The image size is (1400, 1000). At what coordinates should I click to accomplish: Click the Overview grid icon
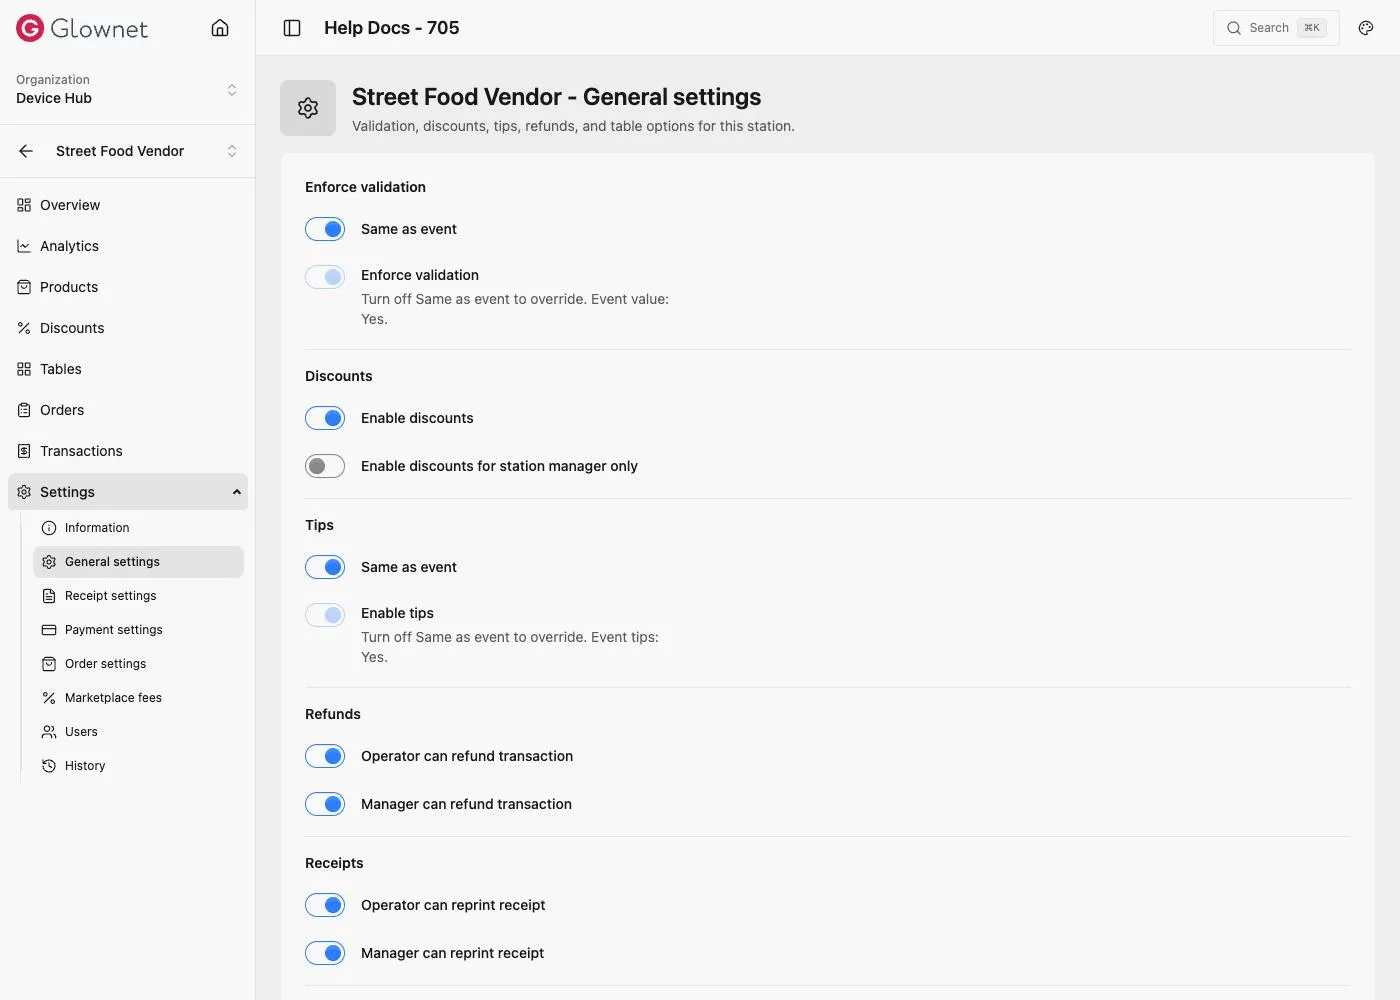pyautogui.click(x=24, y=205)
